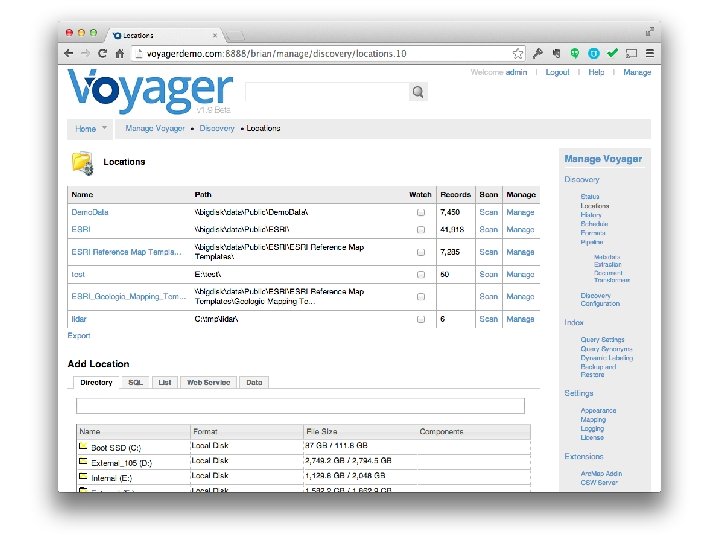Click the magnifier search button

click(x=418, y=92)
